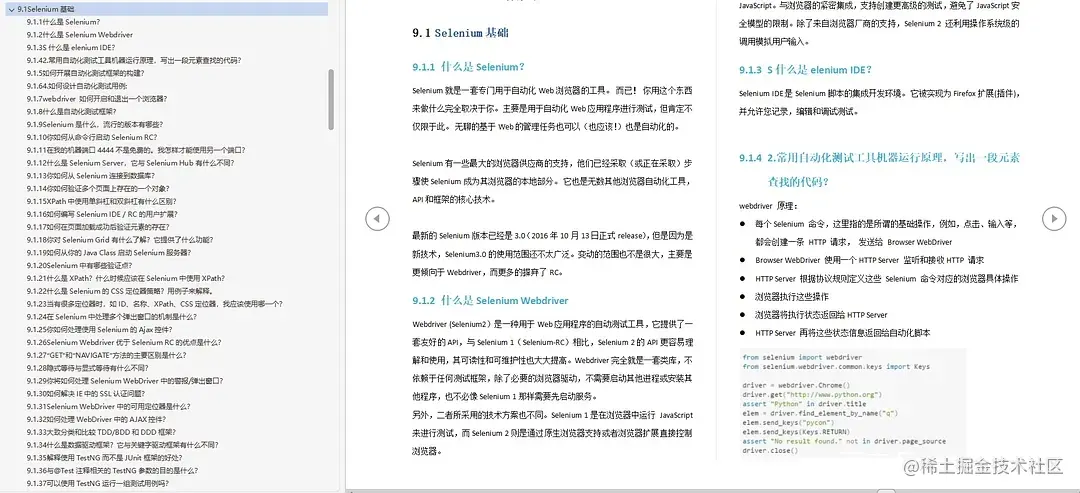
Task: Click the Python Selenium code snippet image
Action: pos(853,403)
